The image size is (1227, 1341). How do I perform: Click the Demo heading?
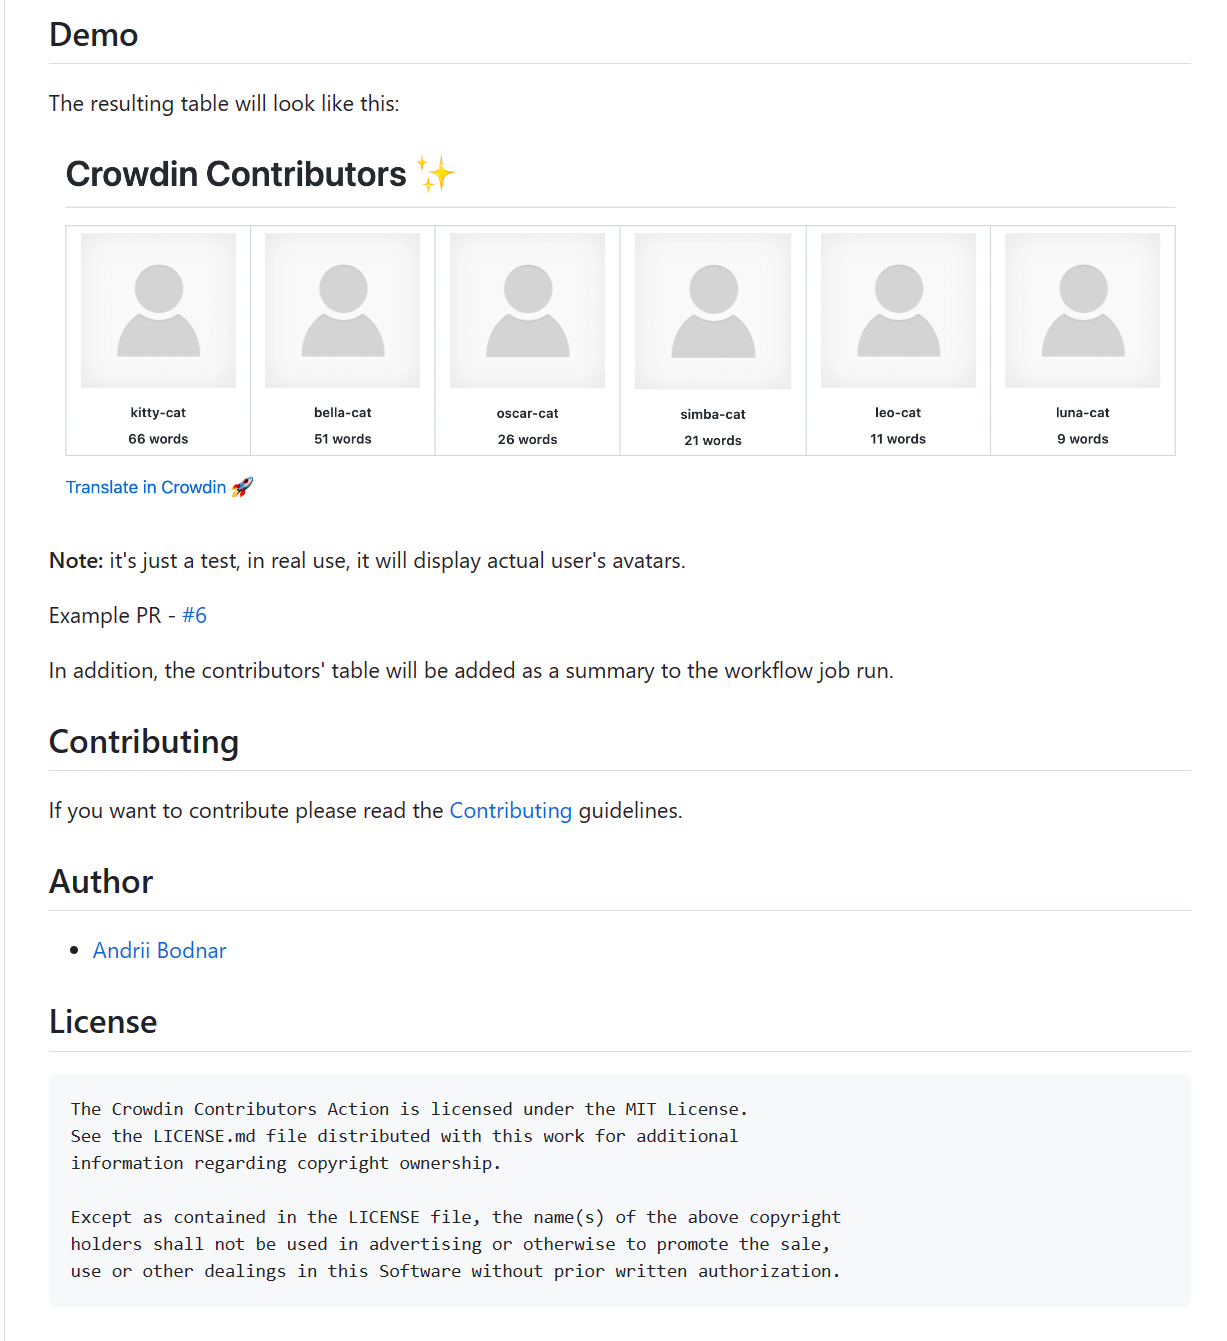(x=94, y=35)
